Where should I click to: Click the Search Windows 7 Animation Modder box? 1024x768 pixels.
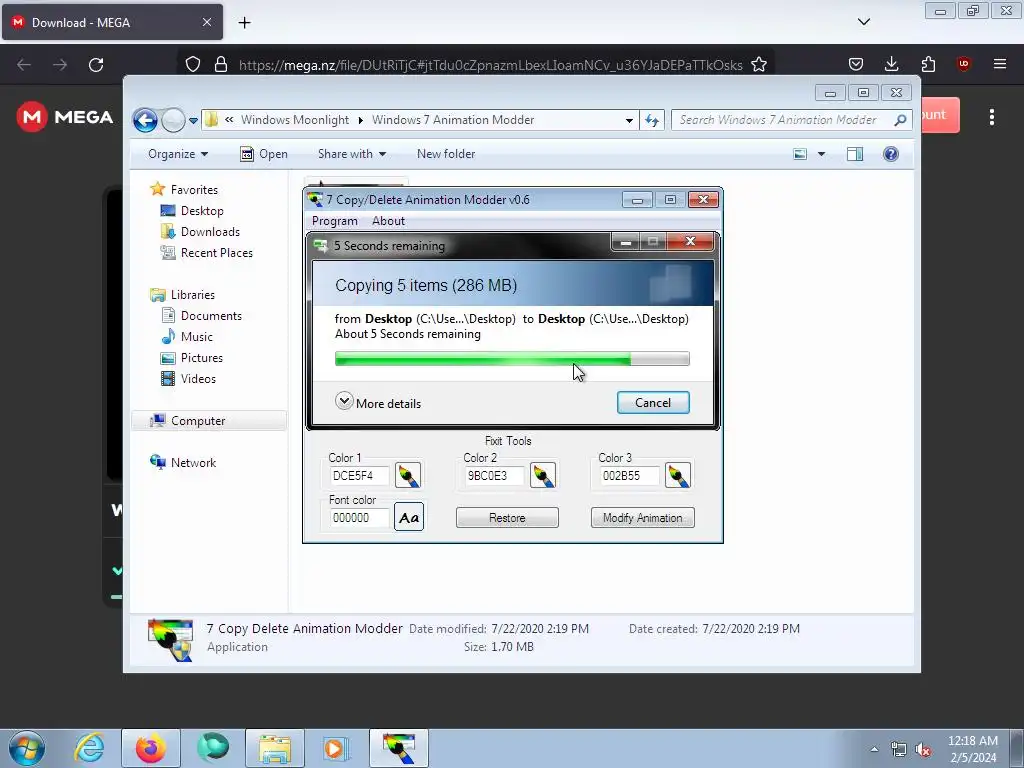click(792, 120)
